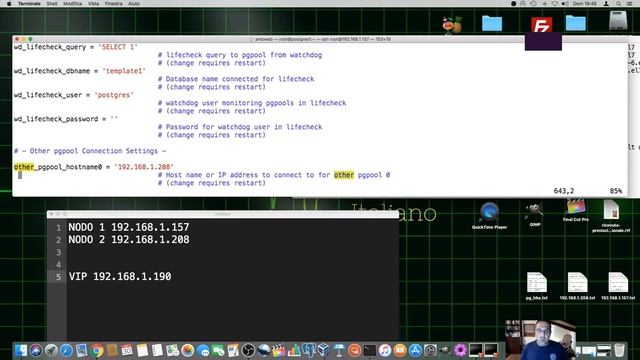Open the hard drive desktop icon
The width and height of the screenshot is (640, 360).
(x=618, y=20)
